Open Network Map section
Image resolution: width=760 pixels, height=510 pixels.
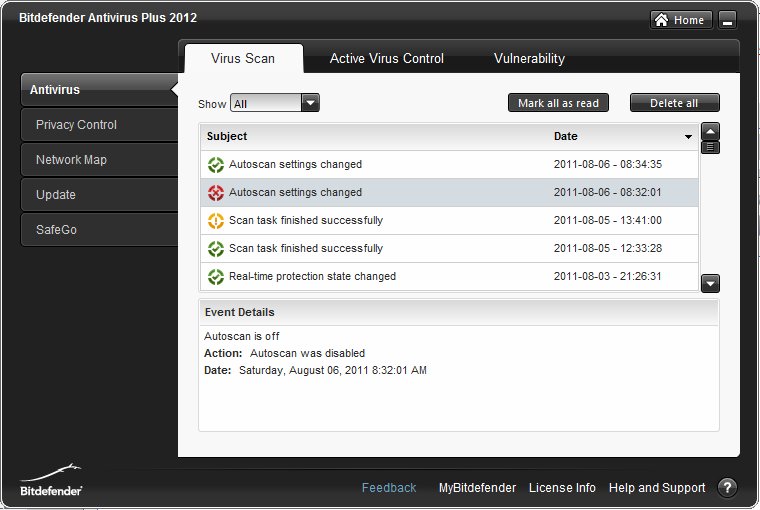pyautogui.click(x=99, y=159)
